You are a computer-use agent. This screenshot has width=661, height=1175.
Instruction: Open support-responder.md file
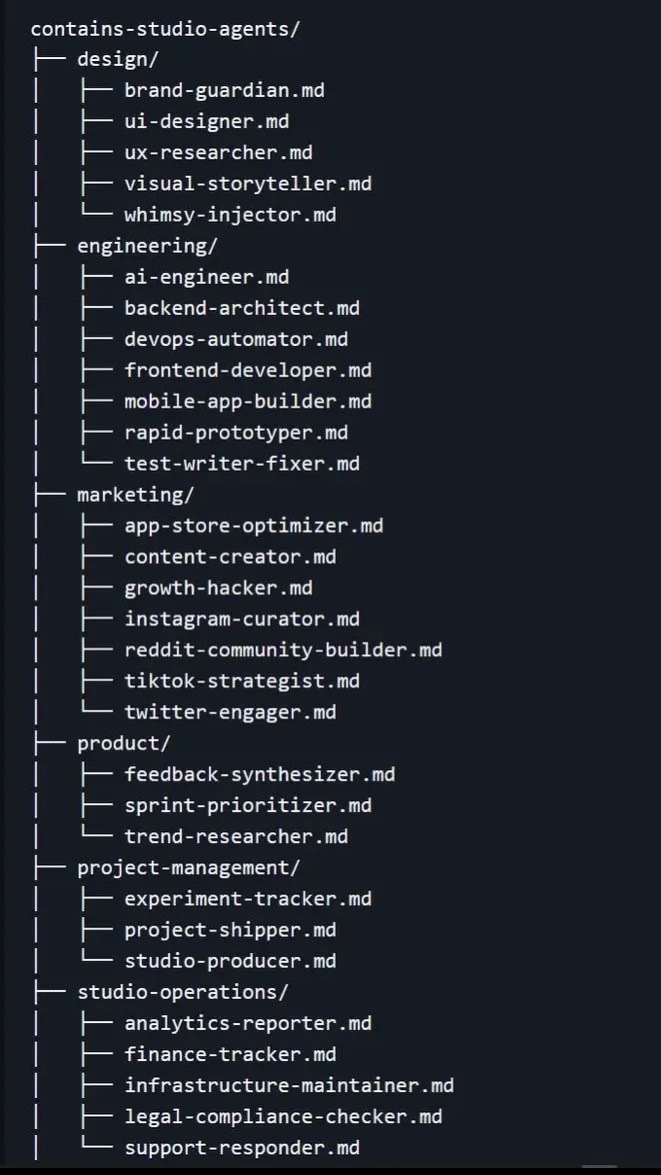[x=241, y=1147]
